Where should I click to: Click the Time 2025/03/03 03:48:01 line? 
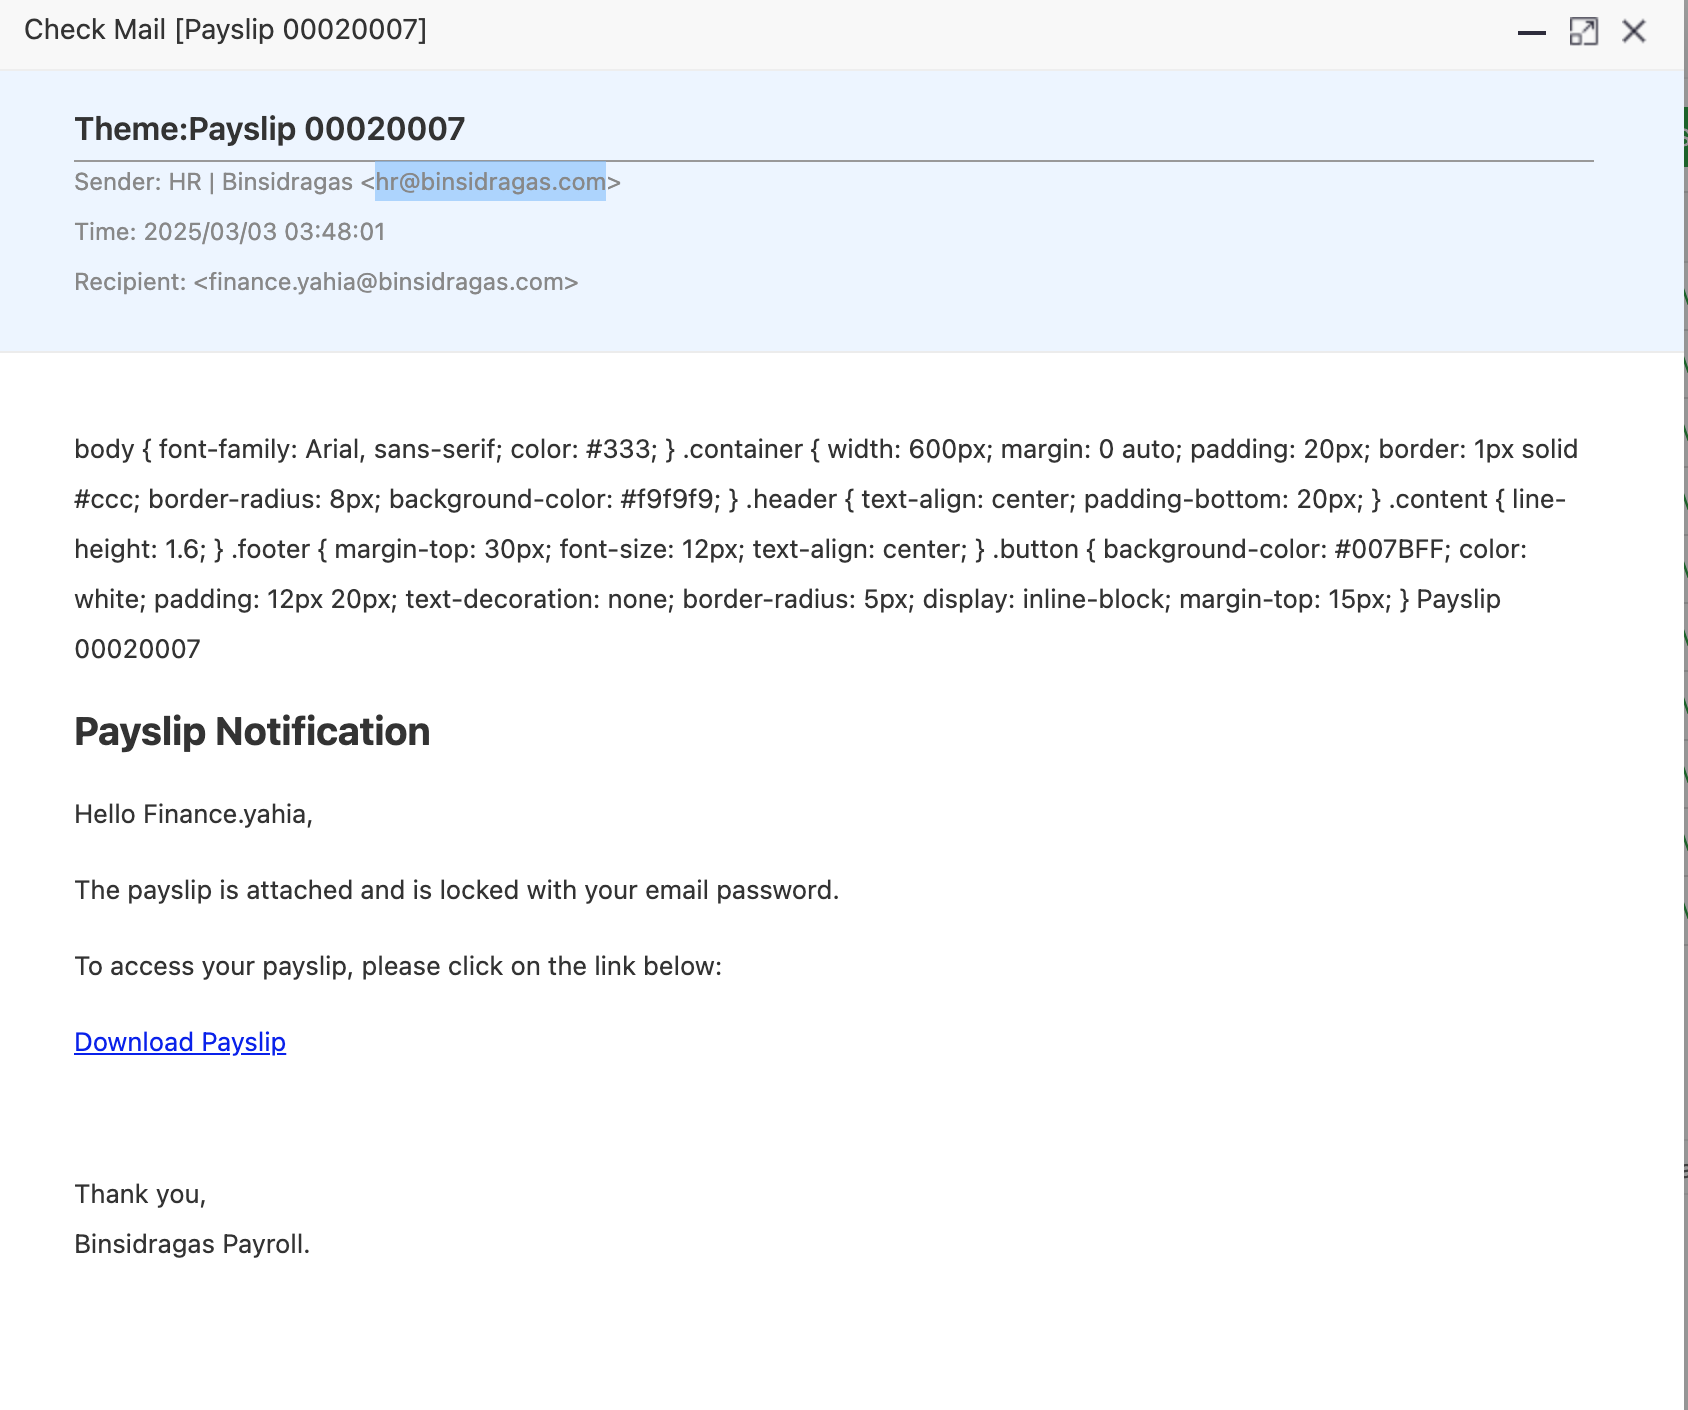click(229, 232)
